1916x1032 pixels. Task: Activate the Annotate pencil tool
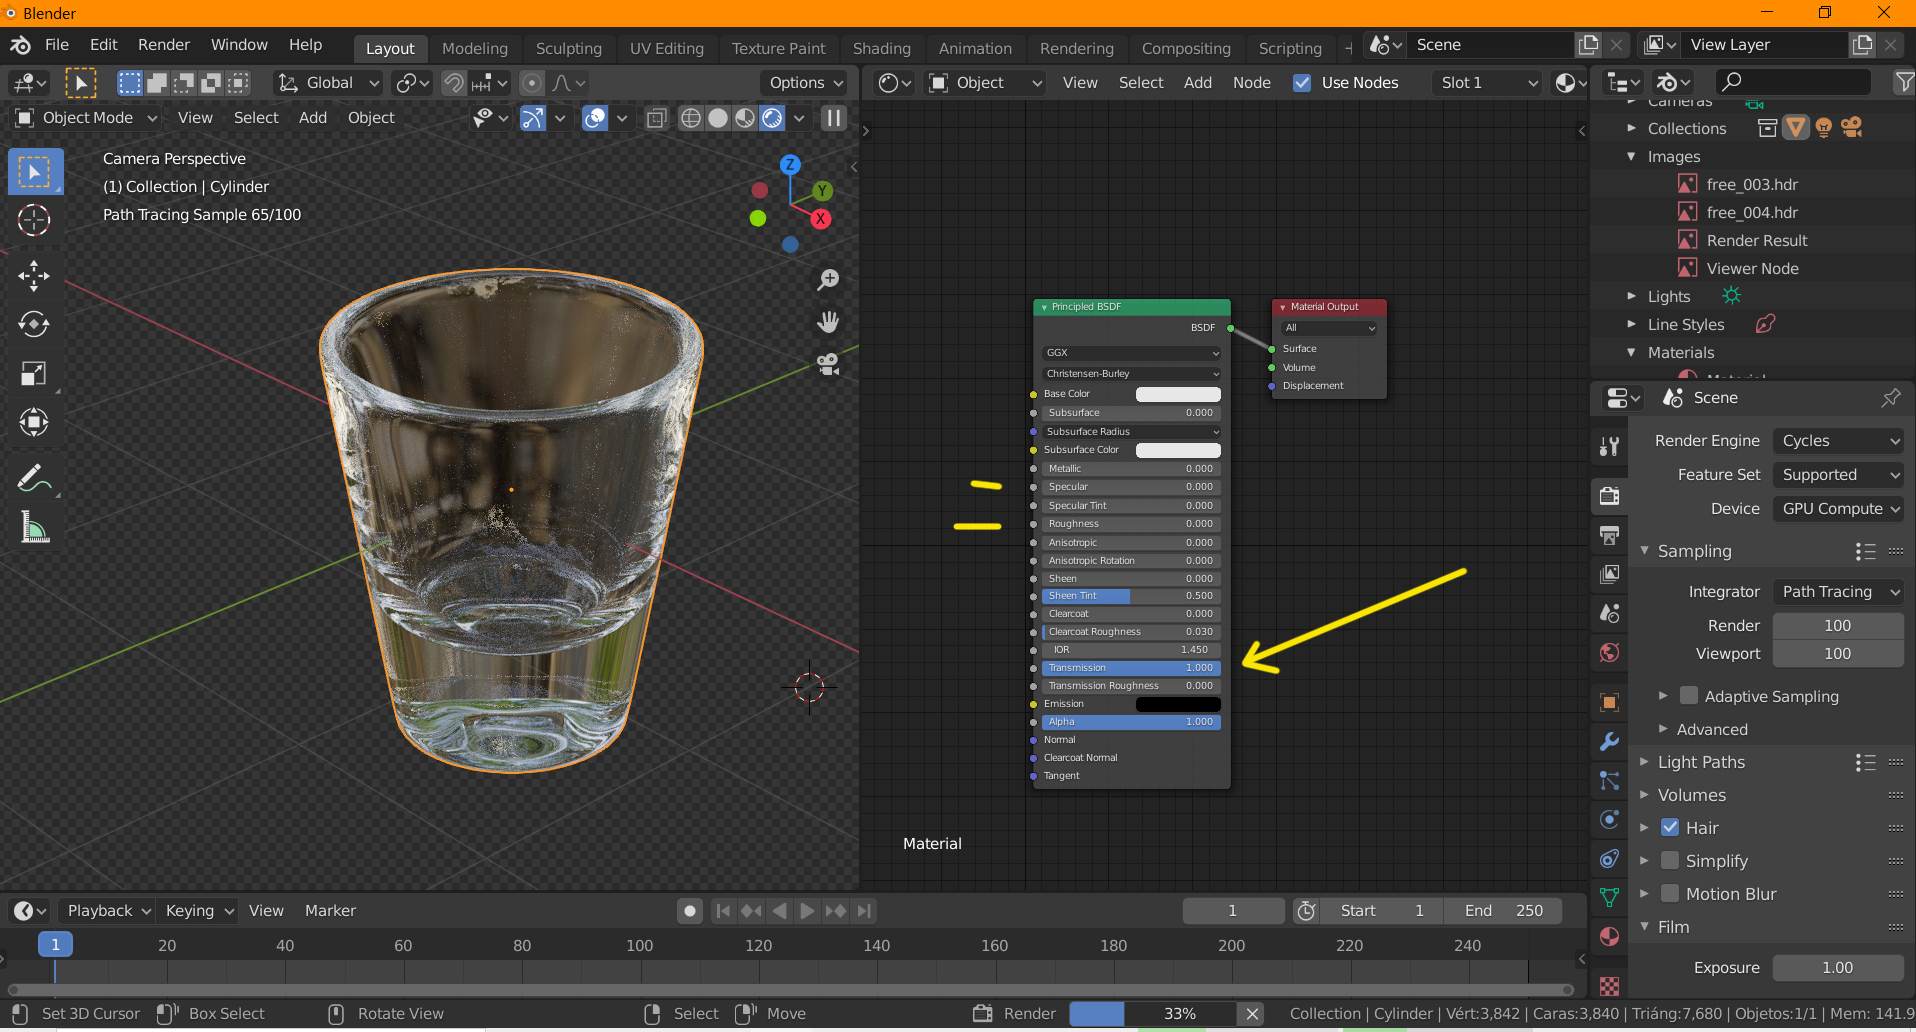coord(34,479)
